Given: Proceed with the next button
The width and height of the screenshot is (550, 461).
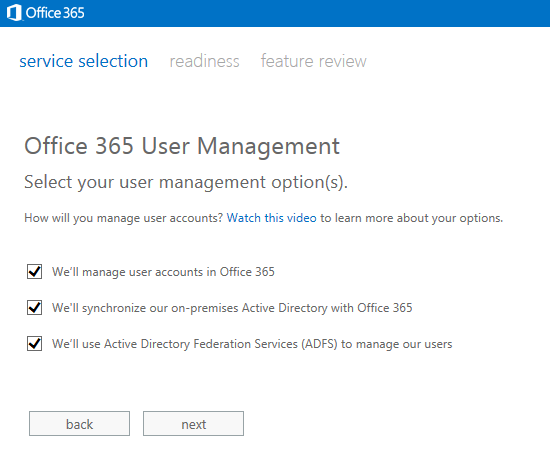Looking at the screenshot, I should point(193,424).
